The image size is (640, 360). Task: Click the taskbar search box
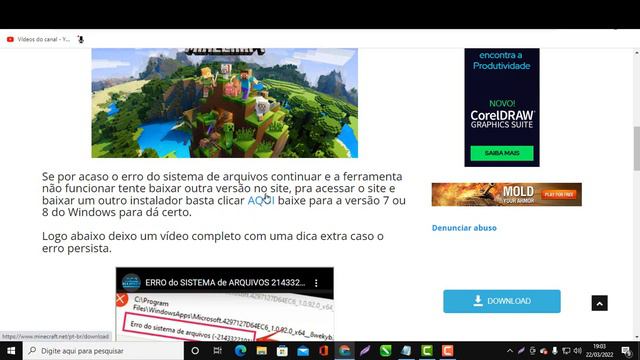pyautogui.click(x=103, y=351)
